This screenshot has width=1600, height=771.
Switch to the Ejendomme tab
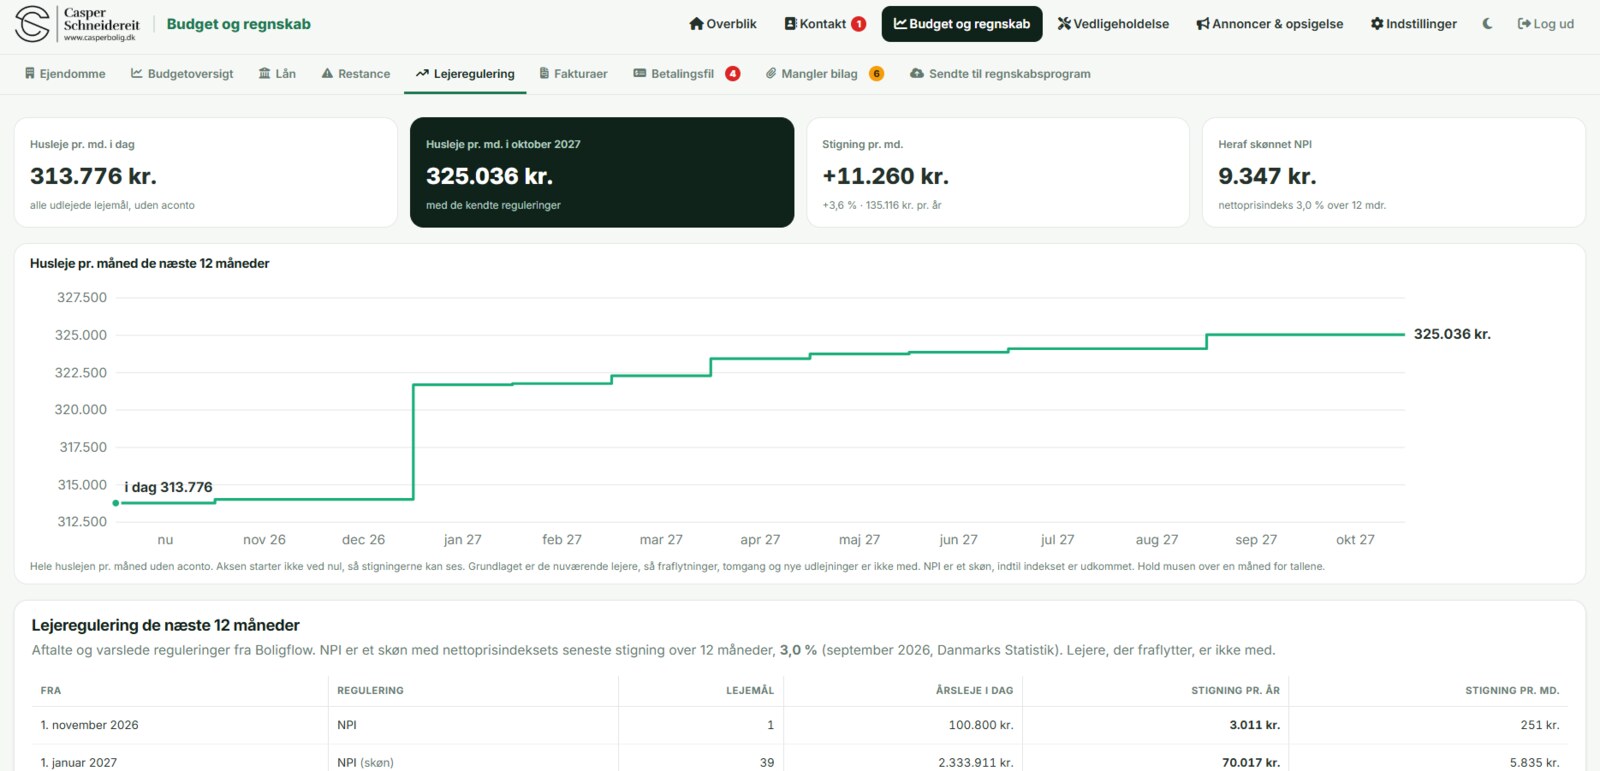65,74
